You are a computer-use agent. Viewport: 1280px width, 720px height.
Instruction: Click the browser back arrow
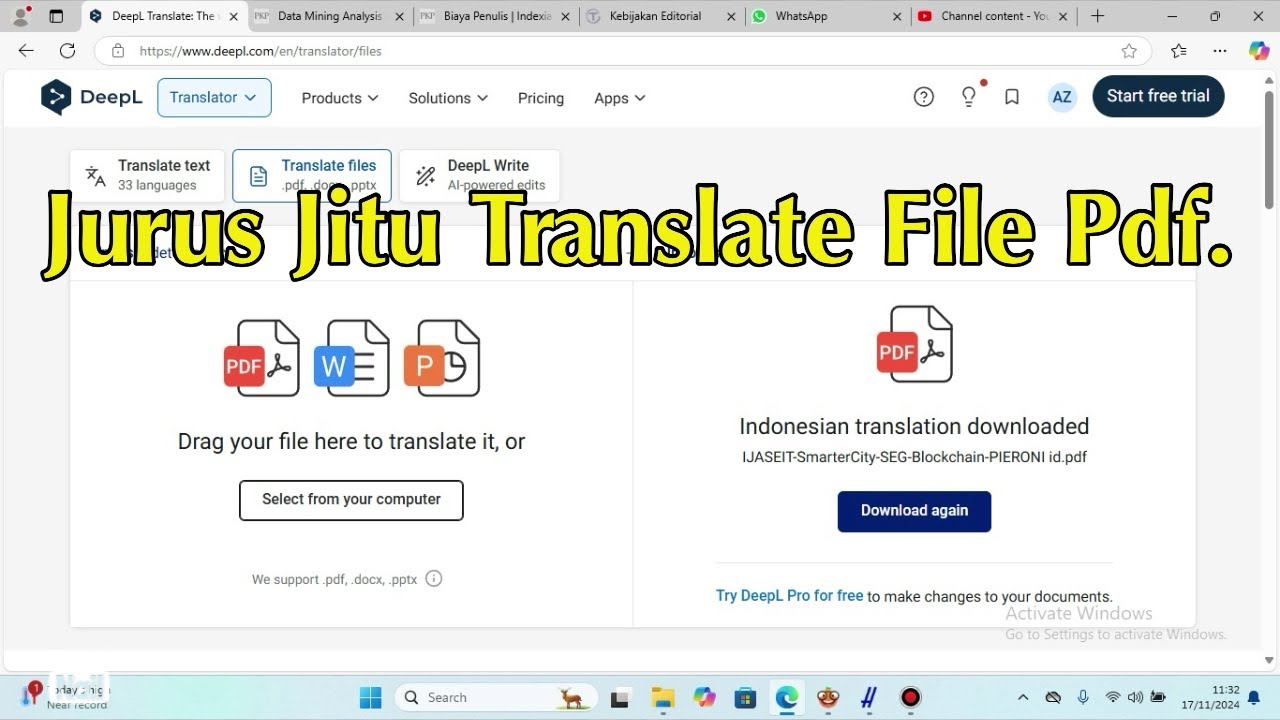click(x=26, y=51)
